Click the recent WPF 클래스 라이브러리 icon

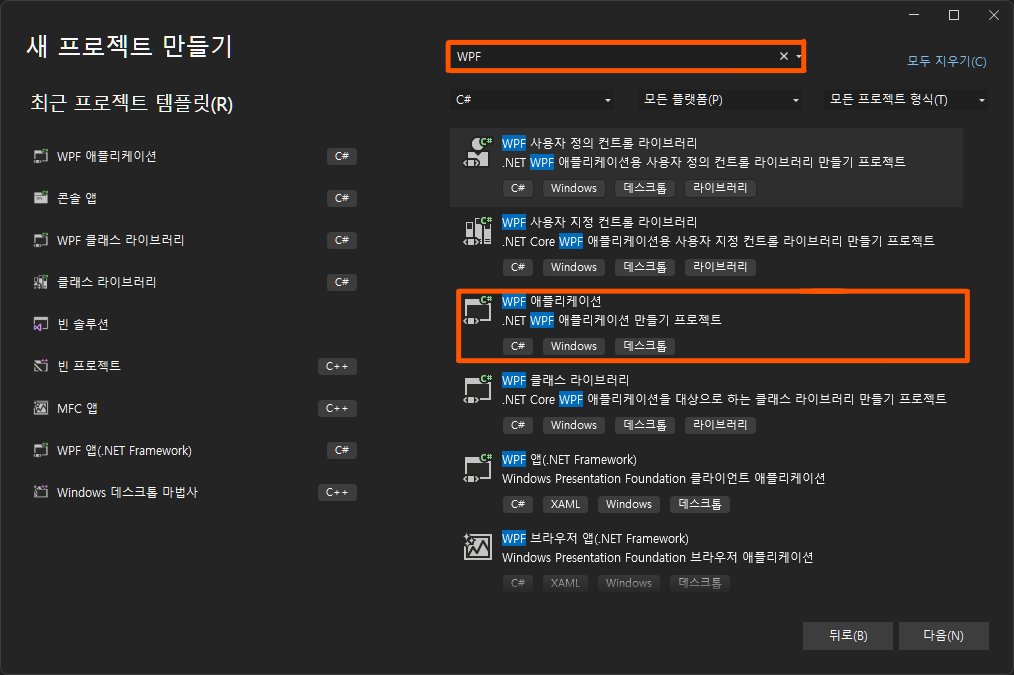41,240
